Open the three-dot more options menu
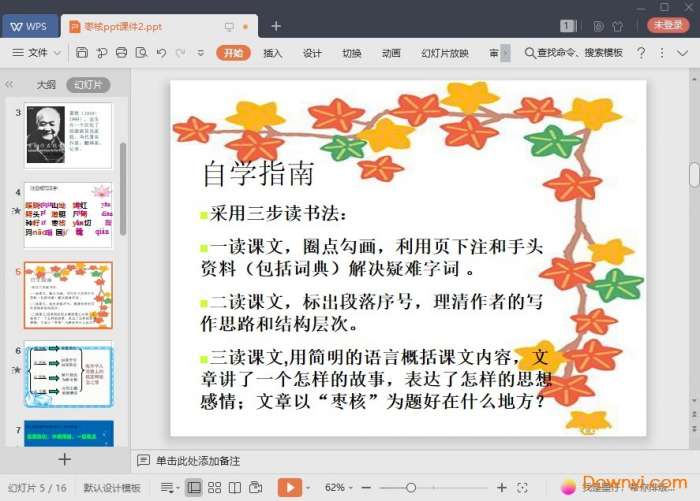Screen dimensions: 700x501 click(x=662, y=53)
